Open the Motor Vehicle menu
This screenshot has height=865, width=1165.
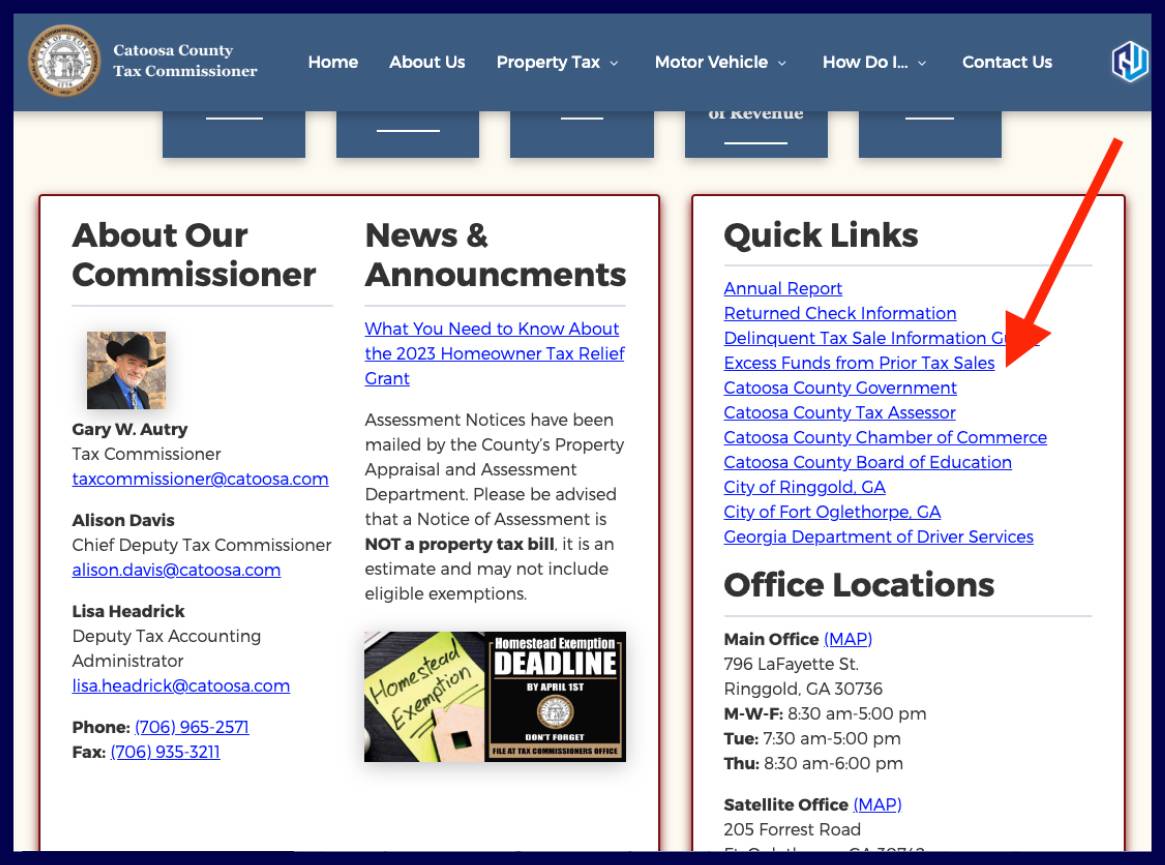(x=720, y=62)
